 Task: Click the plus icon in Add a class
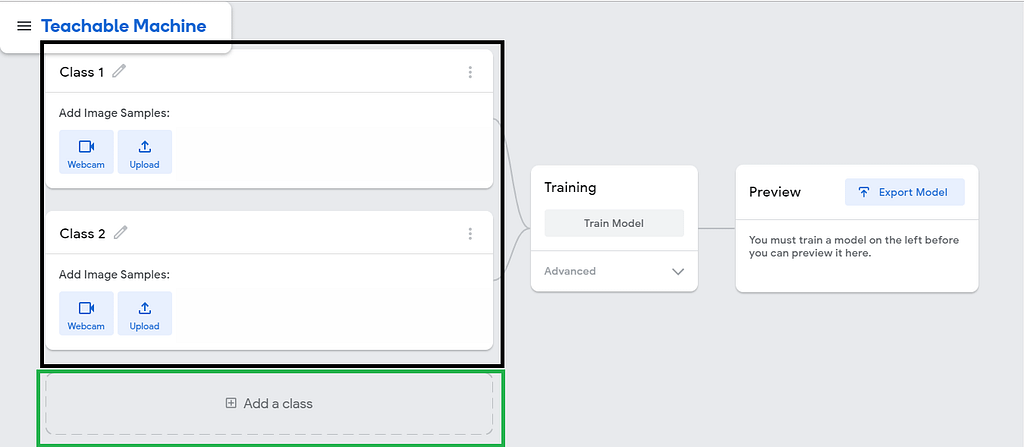(231, 403)
